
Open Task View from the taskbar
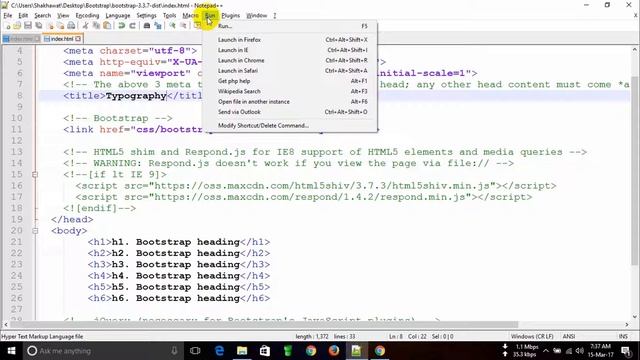(195, 351)
